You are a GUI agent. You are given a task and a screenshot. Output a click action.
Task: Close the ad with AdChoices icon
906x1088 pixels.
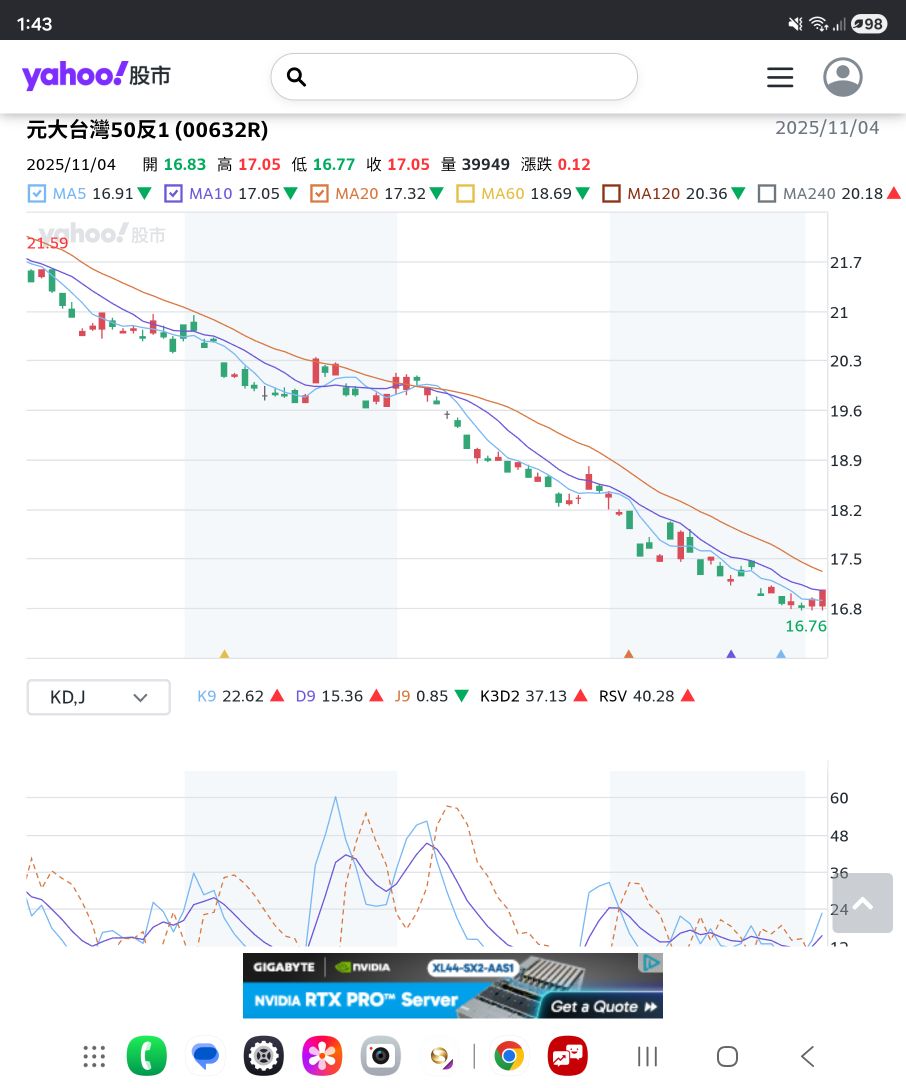pos(651,962)
